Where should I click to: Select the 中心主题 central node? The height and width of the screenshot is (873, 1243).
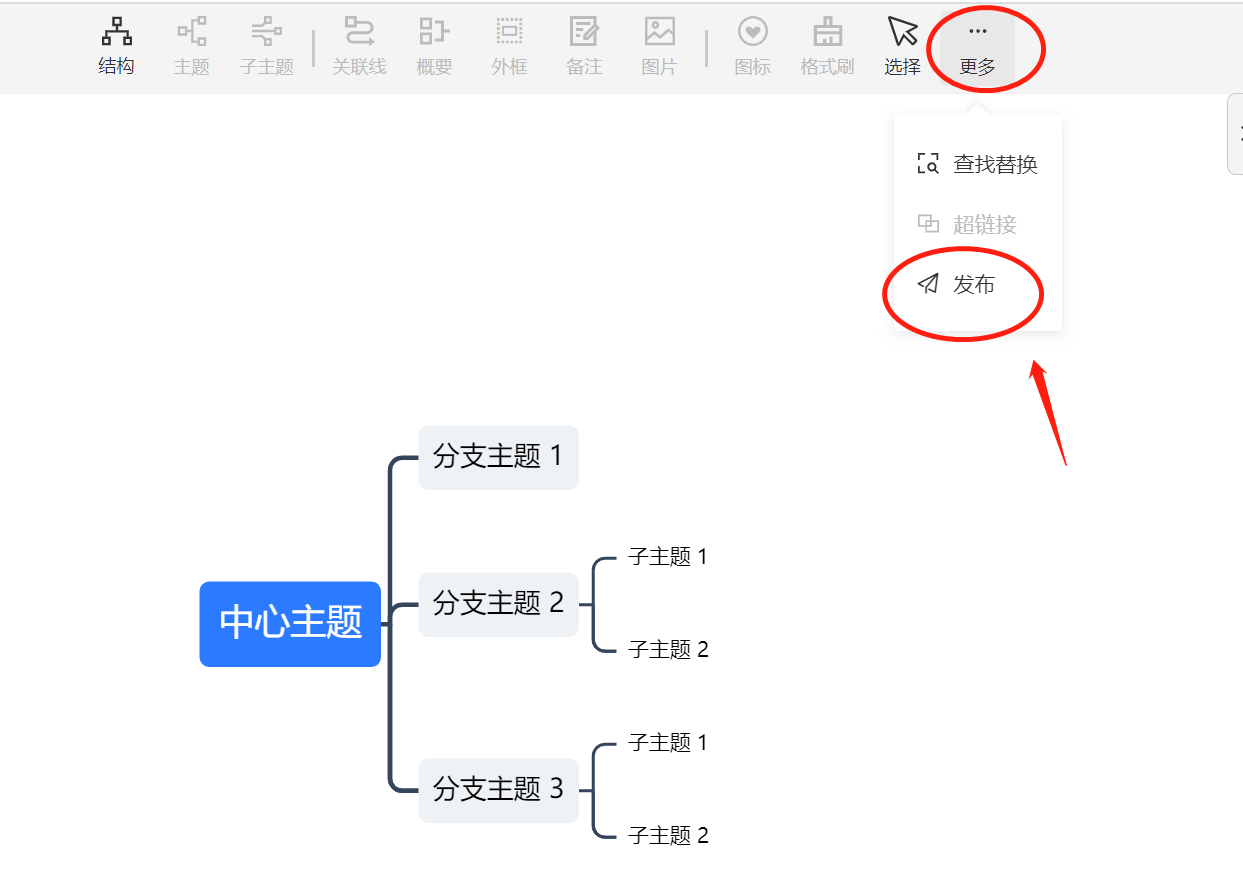coord(290,624)
